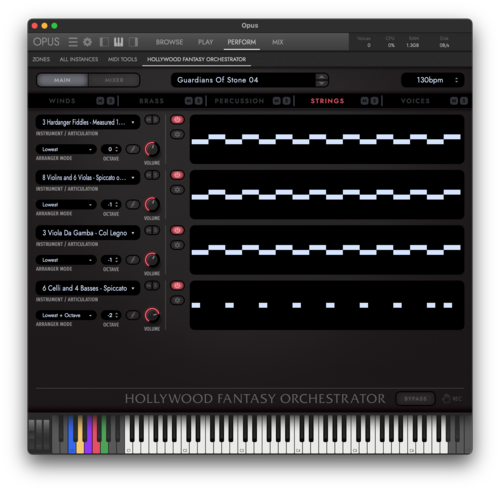Open the 8 Violins and 6 Violas instrument dropdown
Screen dimensions: 500x491
[88, 178]
